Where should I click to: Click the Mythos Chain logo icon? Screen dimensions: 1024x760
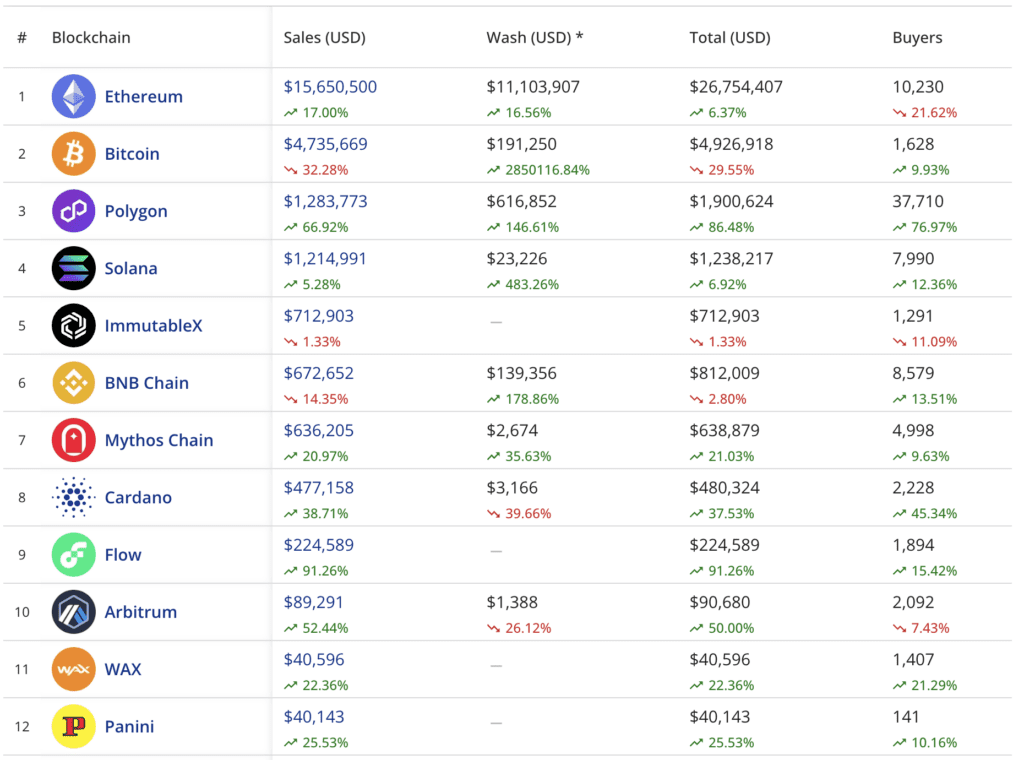tap(73, 440)
